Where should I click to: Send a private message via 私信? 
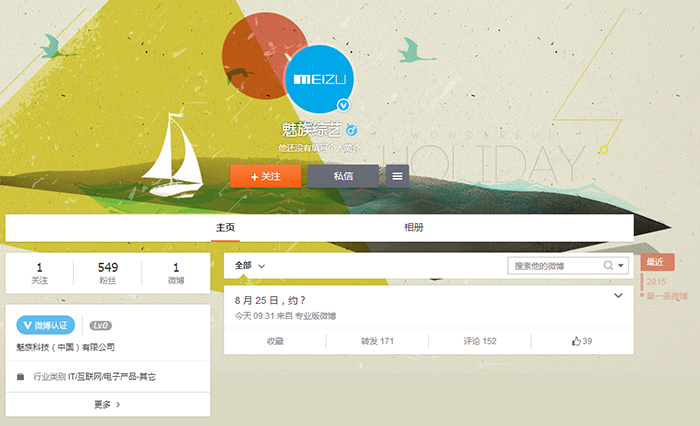click(343, 176)
